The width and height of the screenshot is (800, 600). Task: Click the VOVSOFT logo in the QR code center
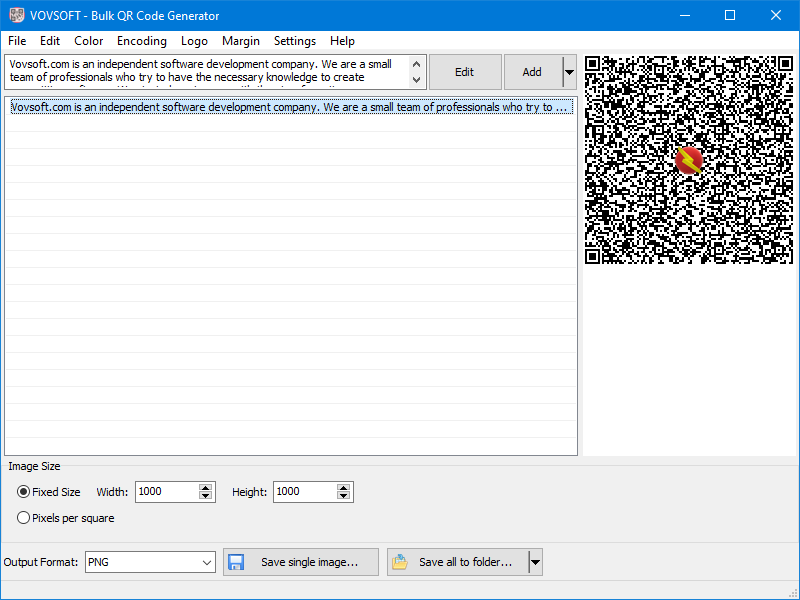click(x=688, y=160)
